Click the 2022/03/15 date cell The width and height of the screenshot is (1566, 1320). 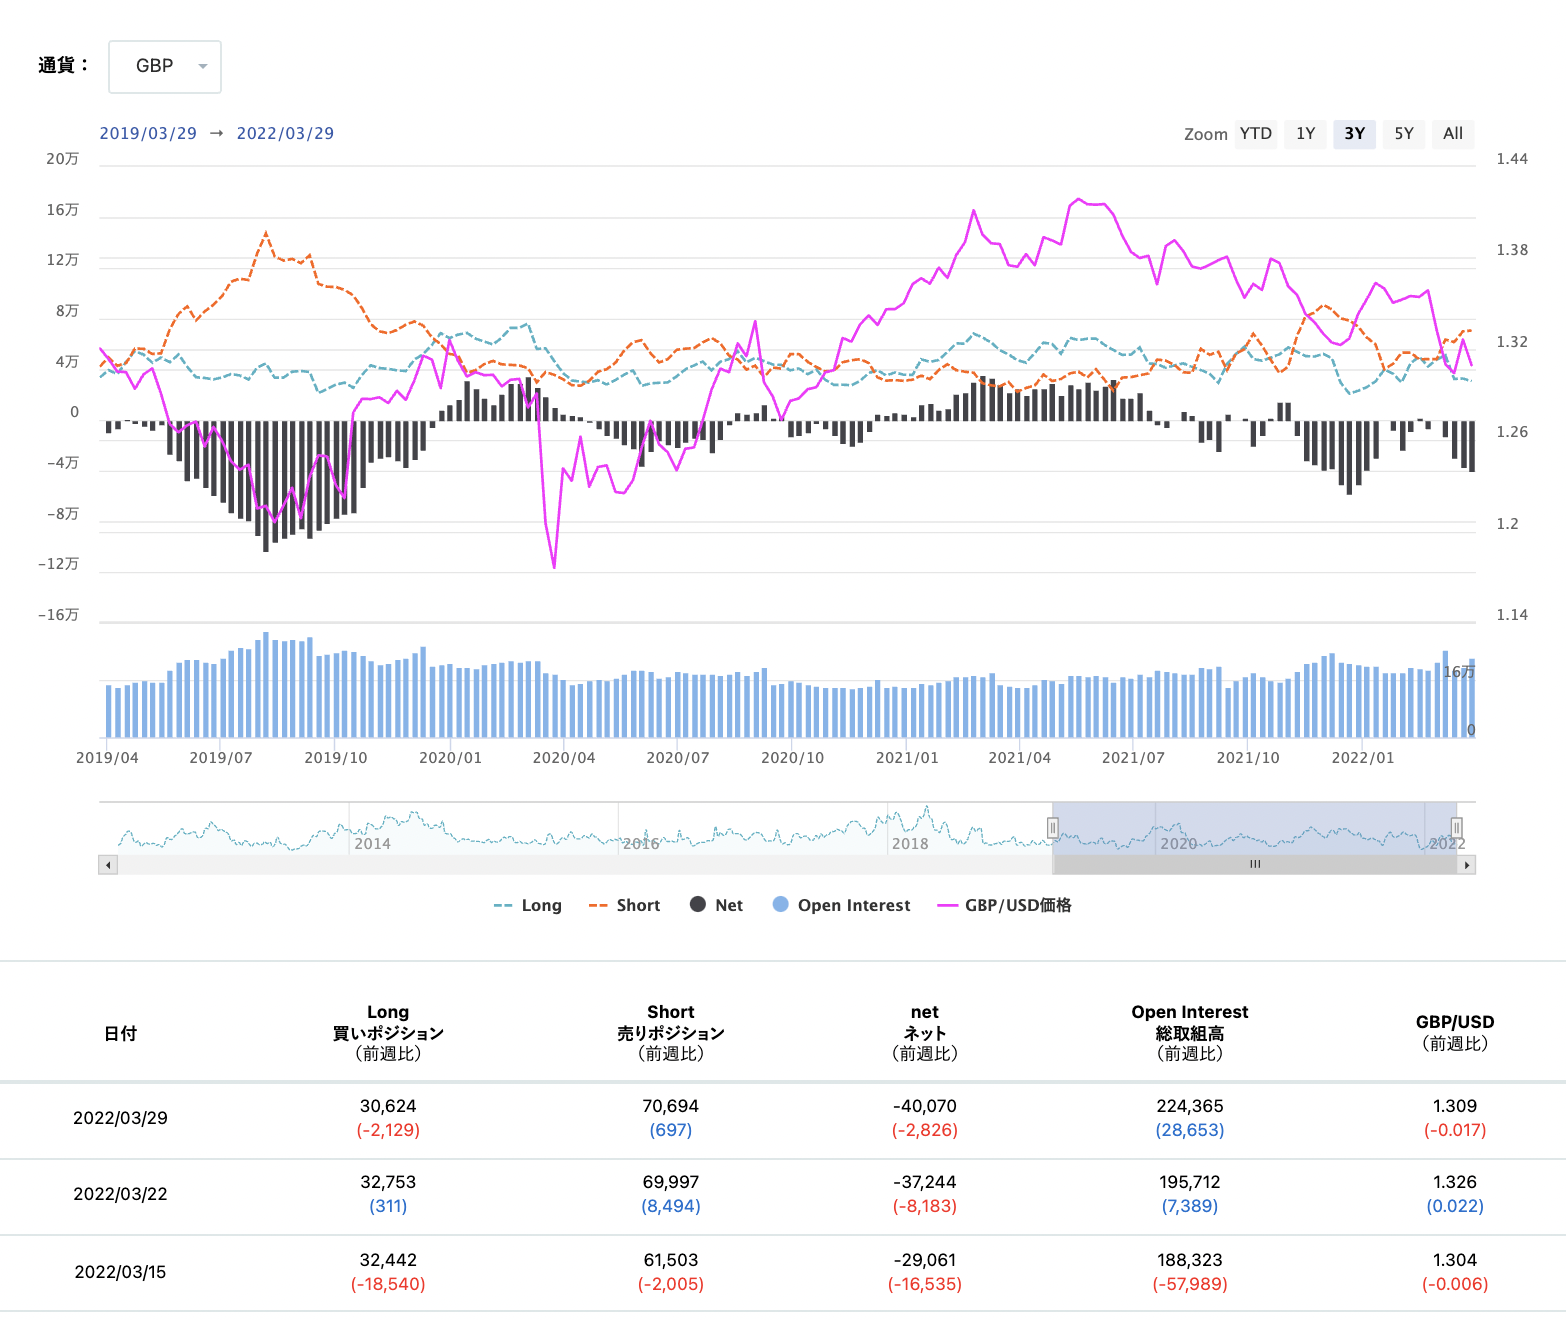(120, 1272)
